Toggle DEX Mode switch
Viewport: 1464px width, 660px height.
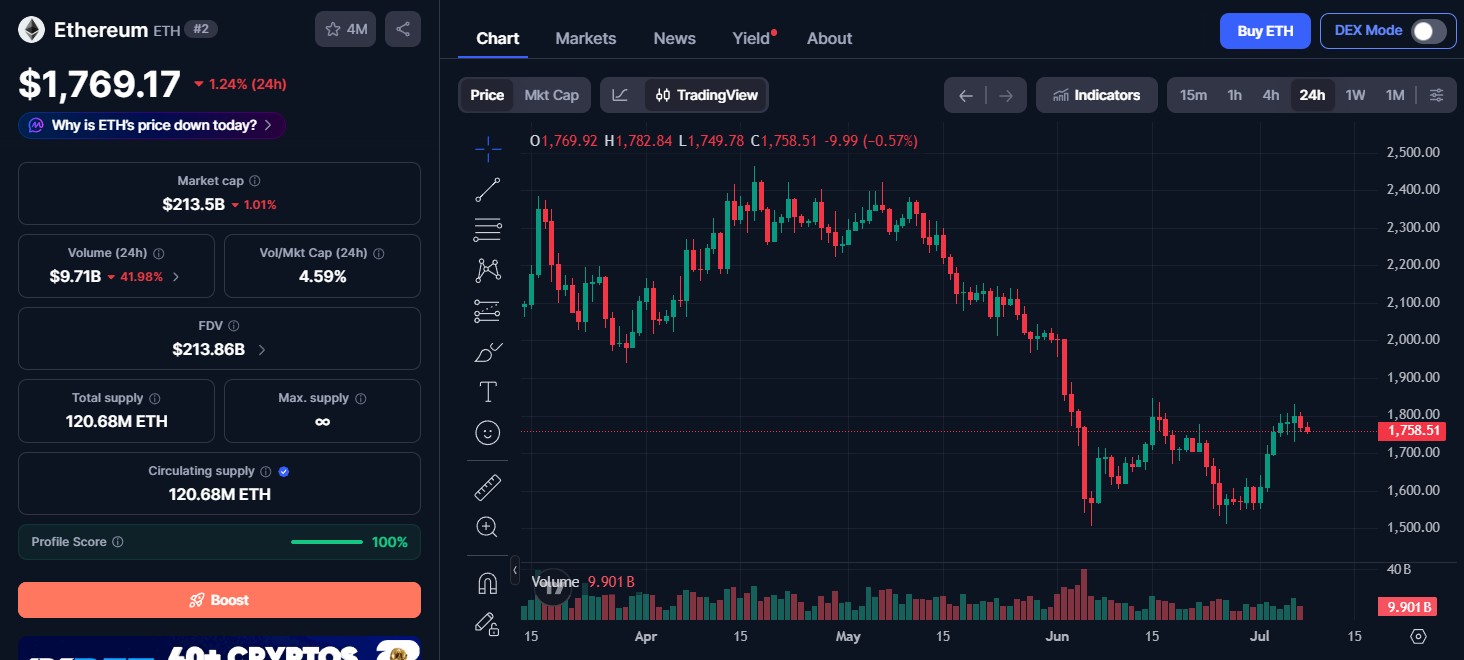click(1428, 31)
